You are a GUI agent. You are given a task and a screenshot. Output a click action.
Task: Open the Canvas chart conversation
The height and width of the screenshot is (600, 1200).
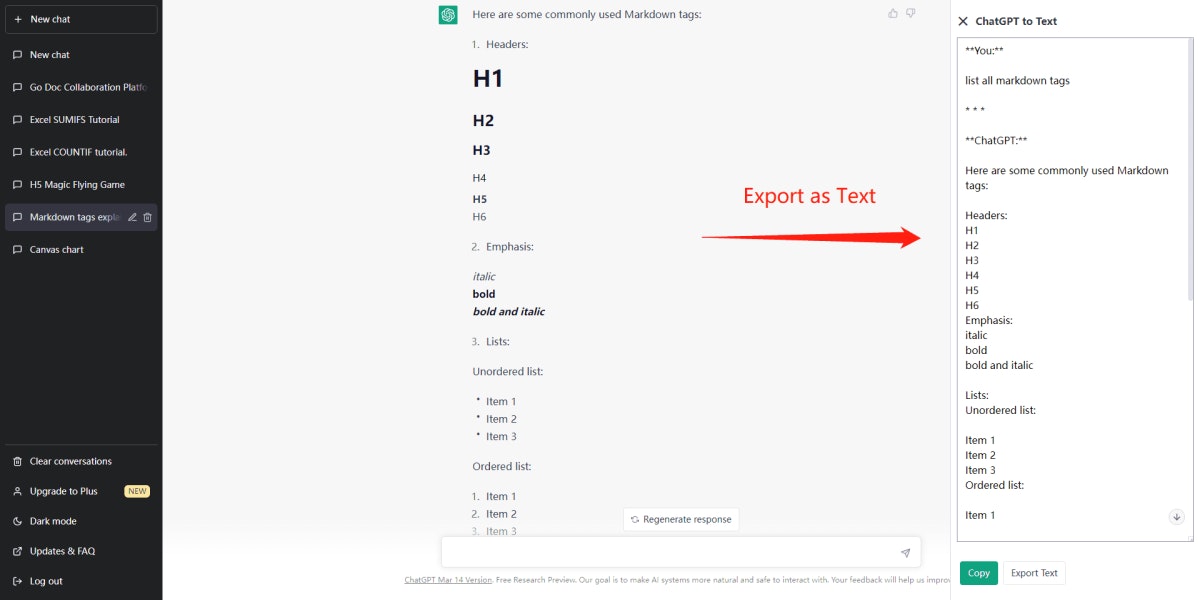[81, 250]
